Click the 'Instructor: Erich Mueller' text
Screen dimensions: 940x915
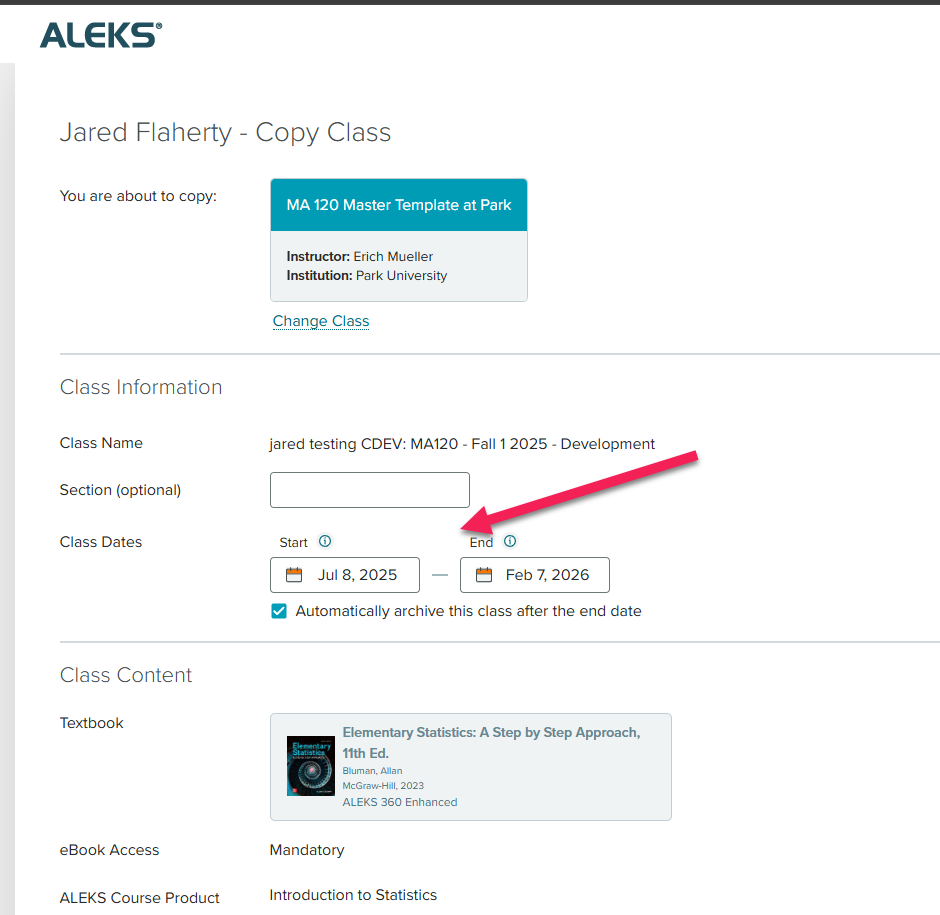click(x=360, y=257)
